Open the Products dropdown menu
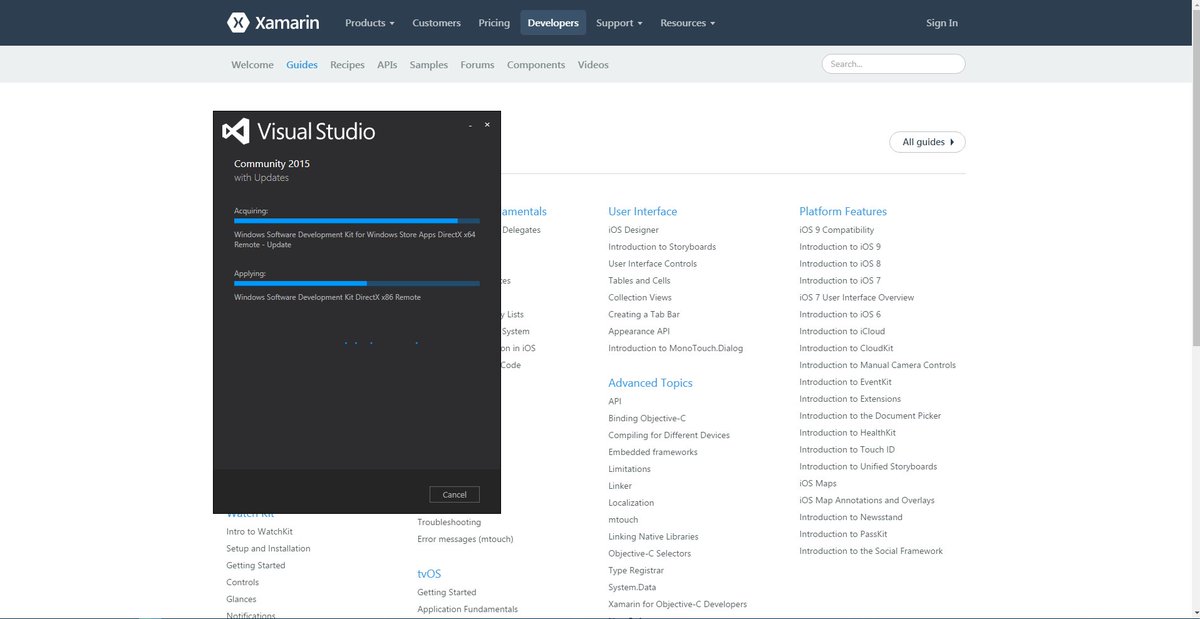The width and height of the screenshot is (1200, 619). tap(370, 23)
